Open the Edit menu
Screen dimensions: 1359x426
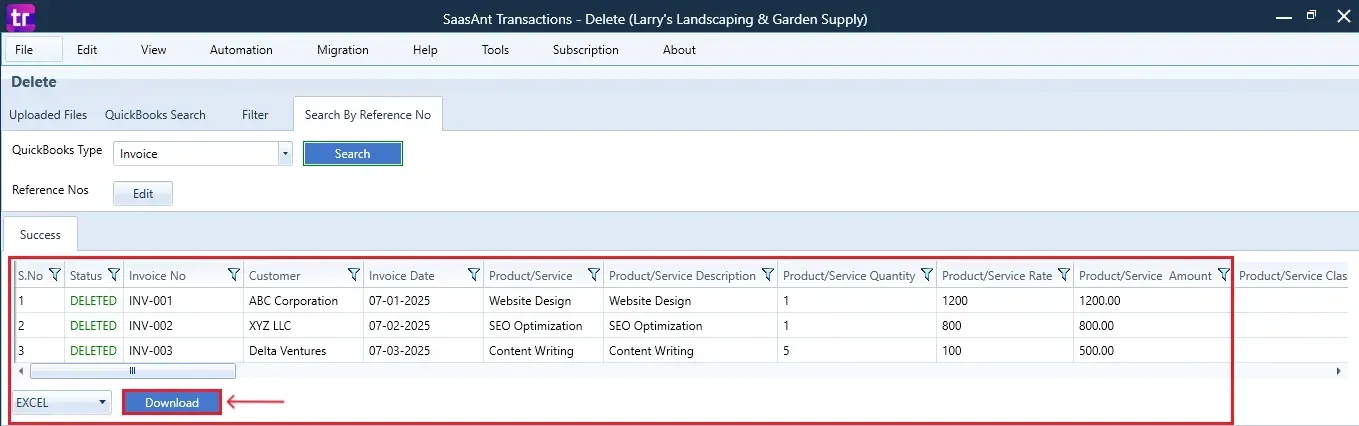point(87,50)
